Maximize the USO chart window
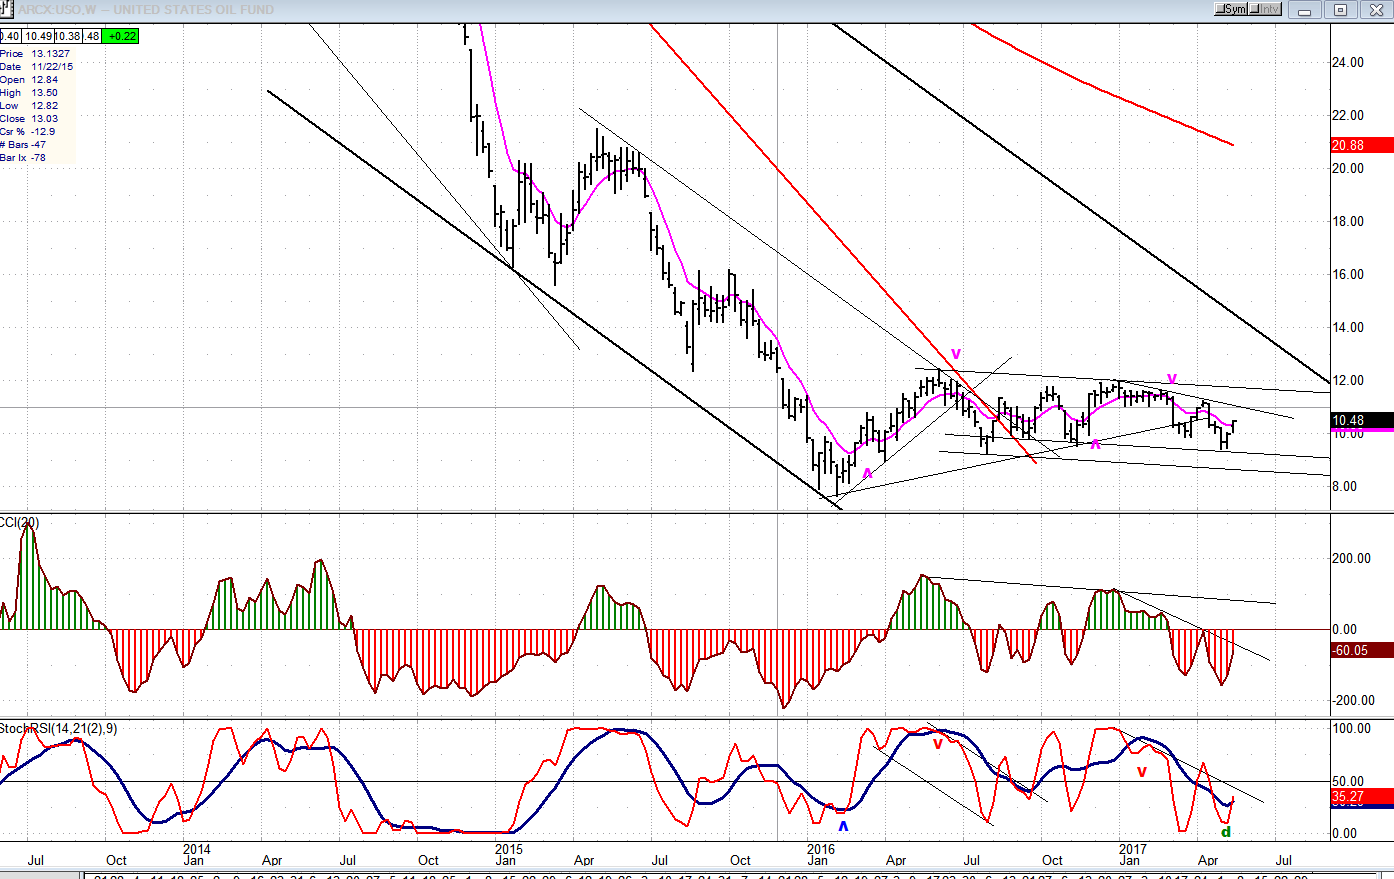 (1340, 10)
